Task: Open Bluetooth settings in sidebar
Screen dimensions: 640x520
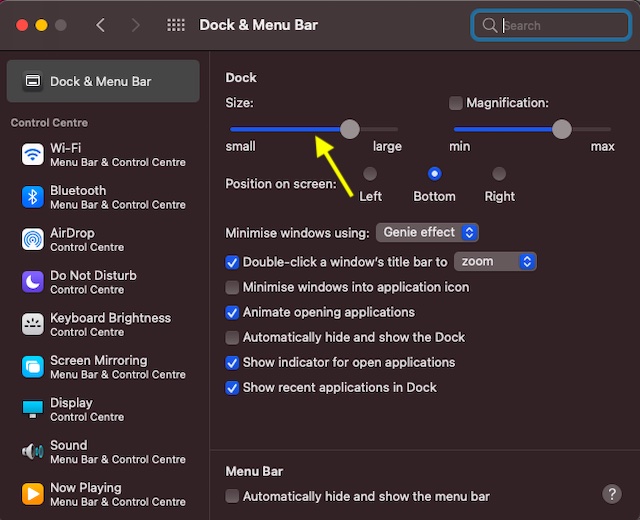Action: click(x=104, y=197)
